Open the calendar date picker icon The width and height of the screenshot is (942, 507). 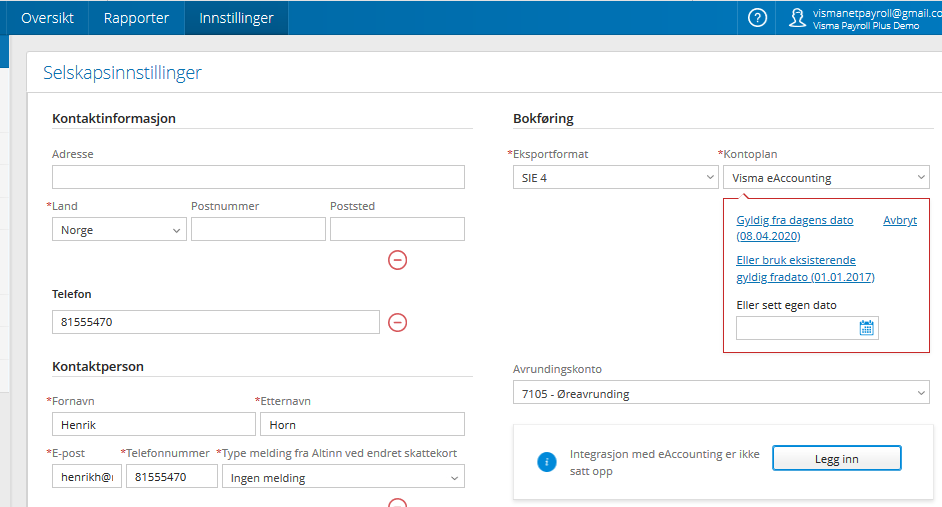[x=866, y=328]
